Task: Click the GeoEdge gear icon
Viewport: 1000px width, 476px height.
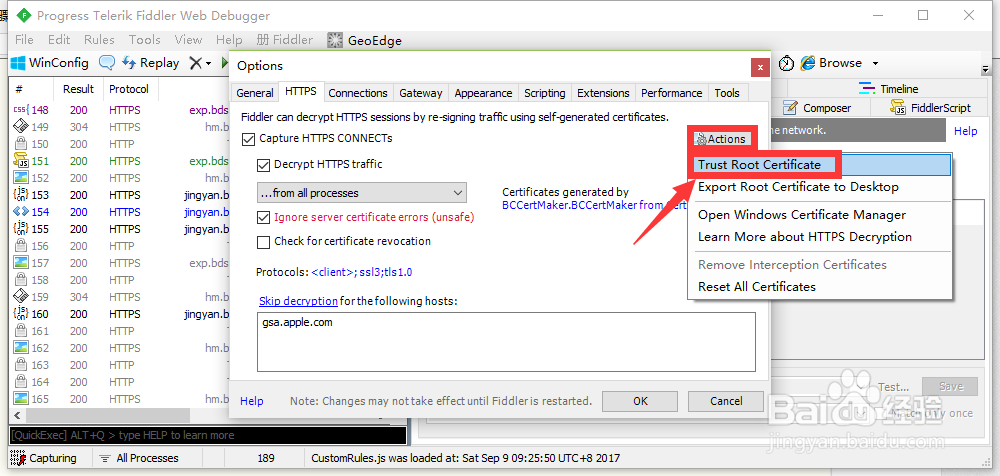Action: coord(335,40)
